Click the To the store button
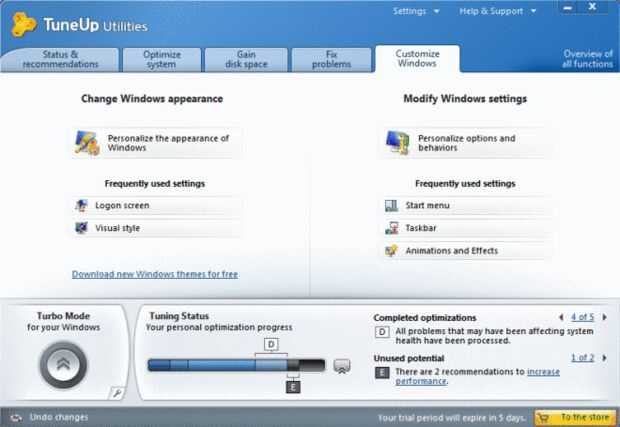The image size is (620, 427). tap(576, 418)
